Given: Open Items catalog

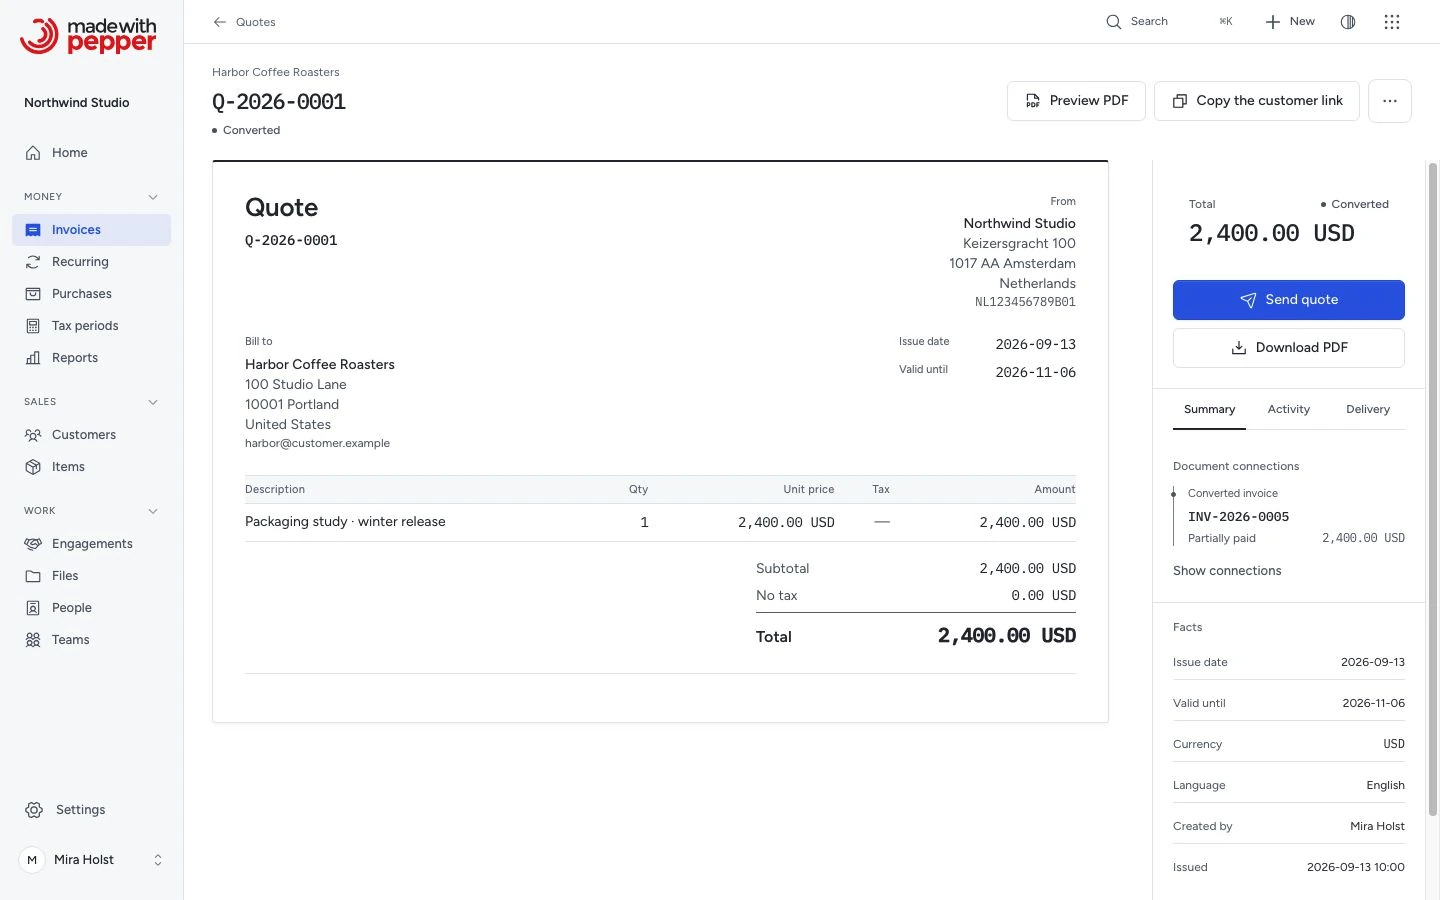Looking at the screenshot, I should coord(91,467).
